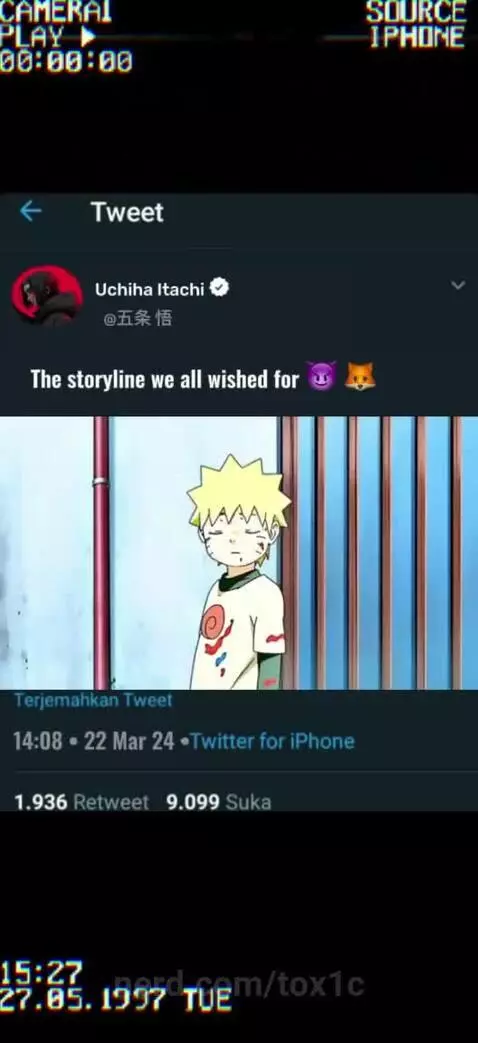Image resolution: width=478 pixels, height=1043 pixels.
Task: View the 9.099 Suka list
Action: pyautogui.click(x=219, y=802)
